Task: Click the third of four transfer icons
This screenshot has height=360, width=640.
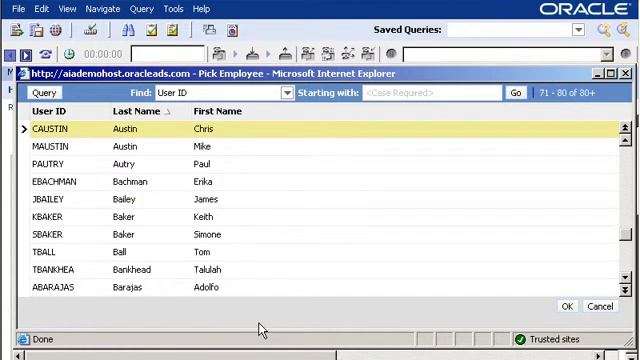Action: pyautogui.click(x=348, y=54)
